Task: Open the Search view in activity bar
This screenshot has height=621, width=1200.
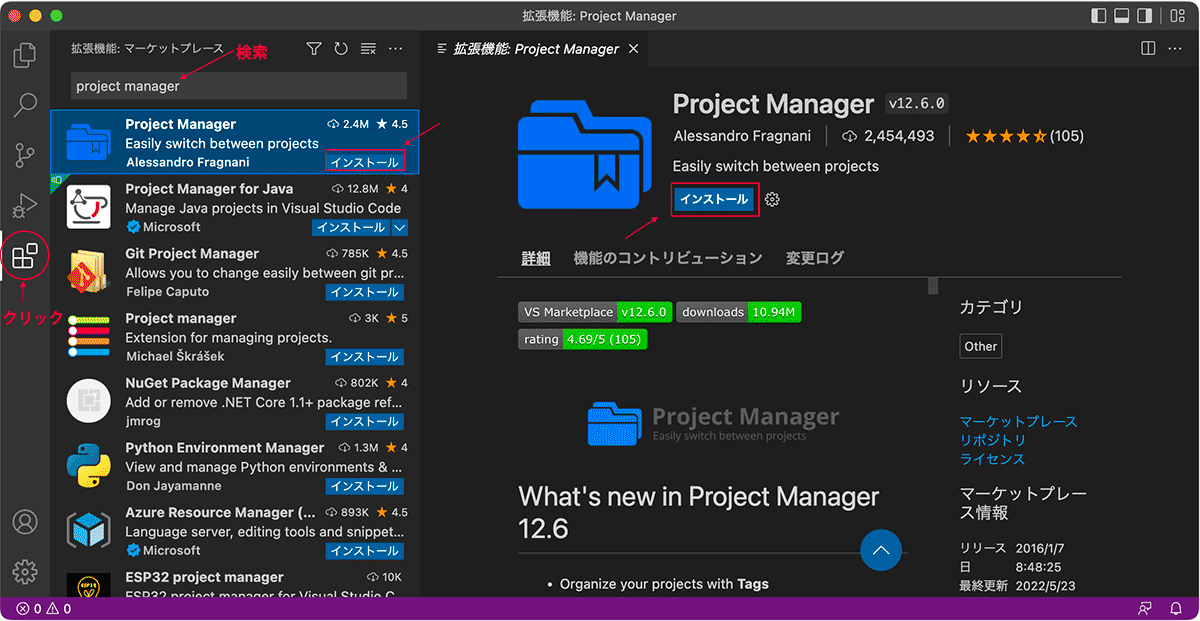Action: coord(25,104)
